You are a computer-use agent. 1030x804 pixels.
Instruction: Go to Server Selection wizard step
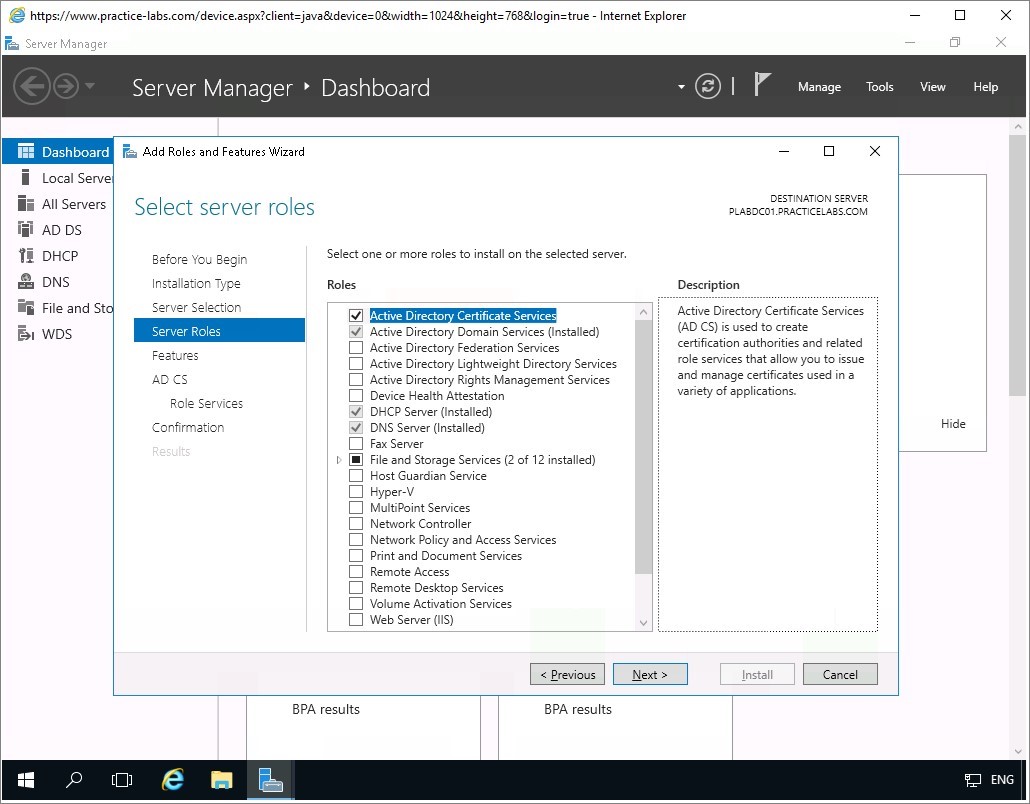(196, 307)
